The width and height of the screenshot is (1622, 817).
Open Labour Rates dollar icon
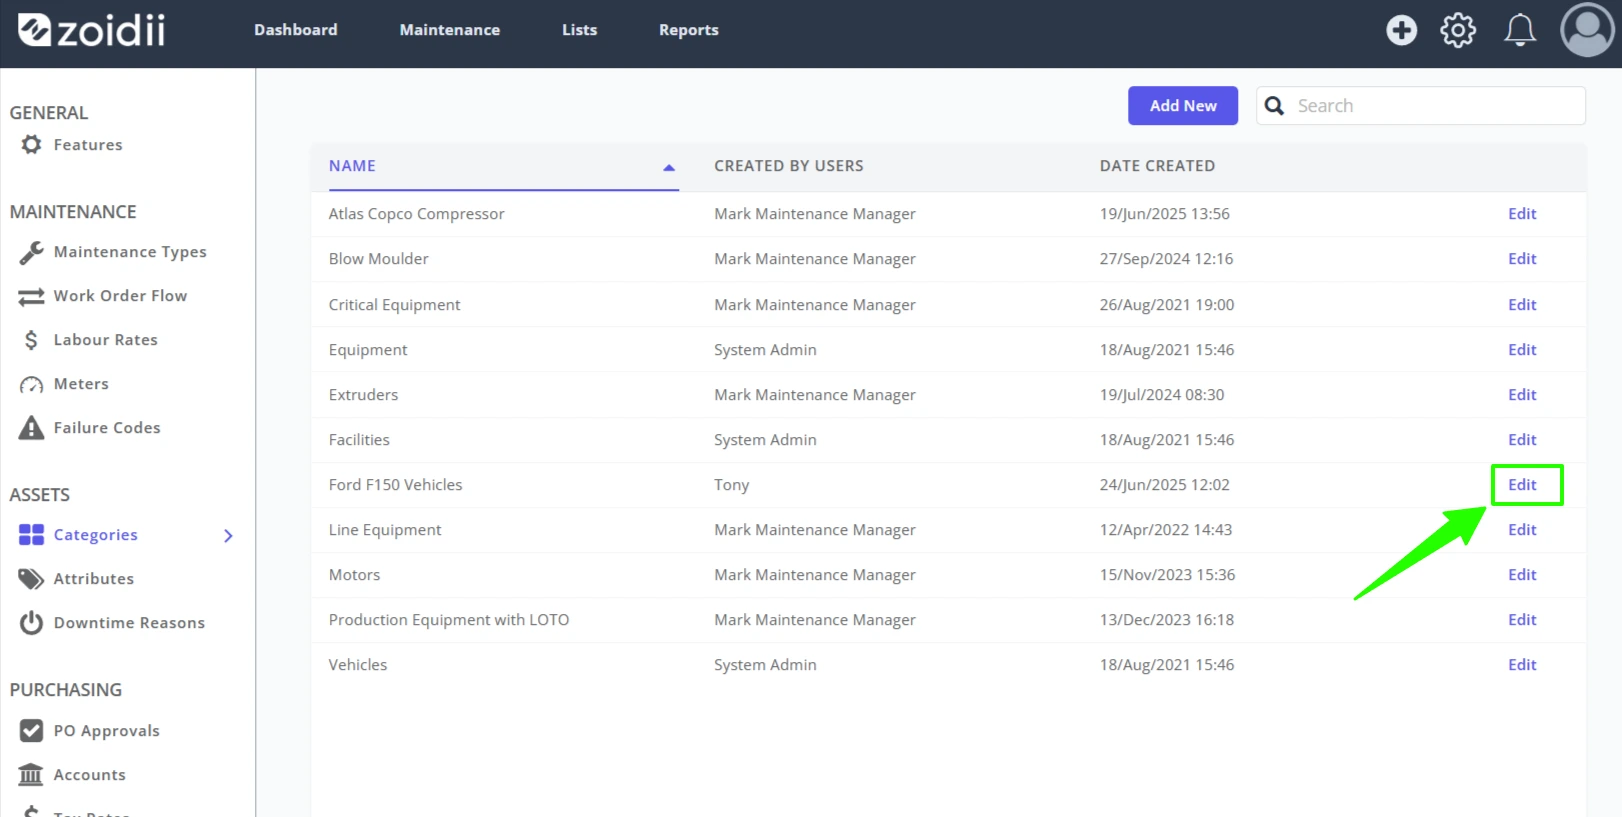pyautogui.click(x=31, y=340)
